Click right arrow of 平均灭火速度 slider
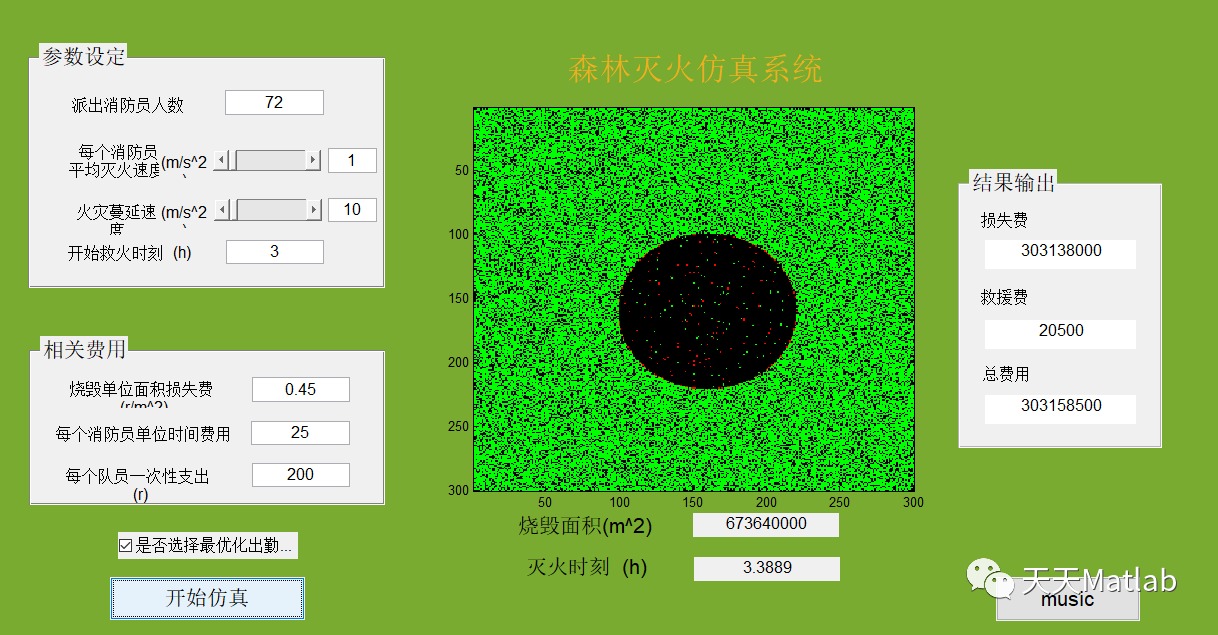 tap(313, 160)
